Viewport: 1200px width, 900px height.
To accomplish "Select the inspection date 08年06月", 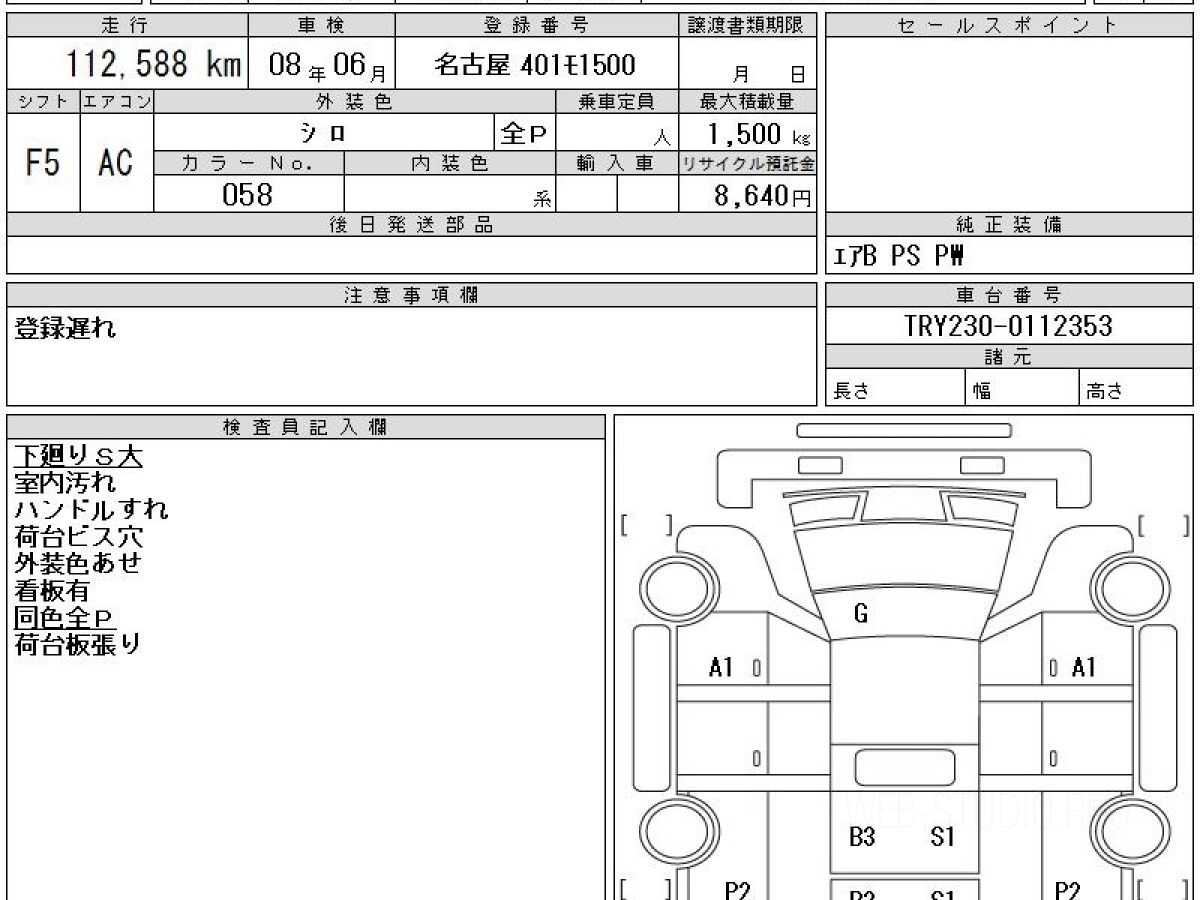I will 328,66.
